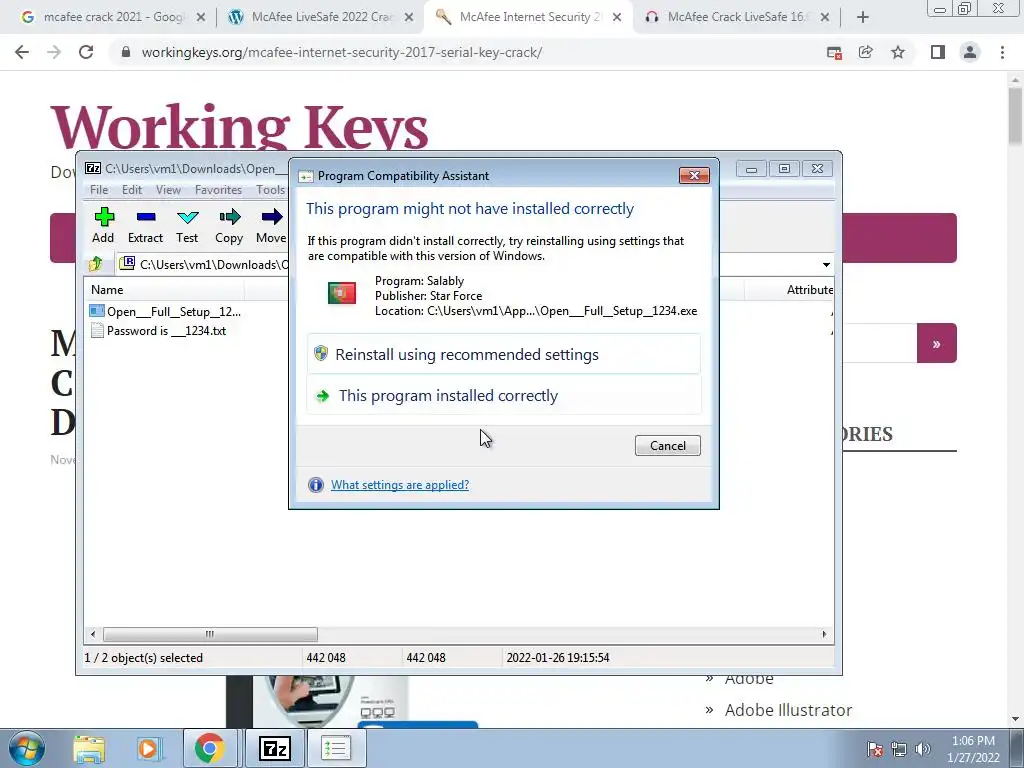The width and height of the screenshot is (1024, 768).
Task: Click the Chrome taskbar icon
Action: 209,748
